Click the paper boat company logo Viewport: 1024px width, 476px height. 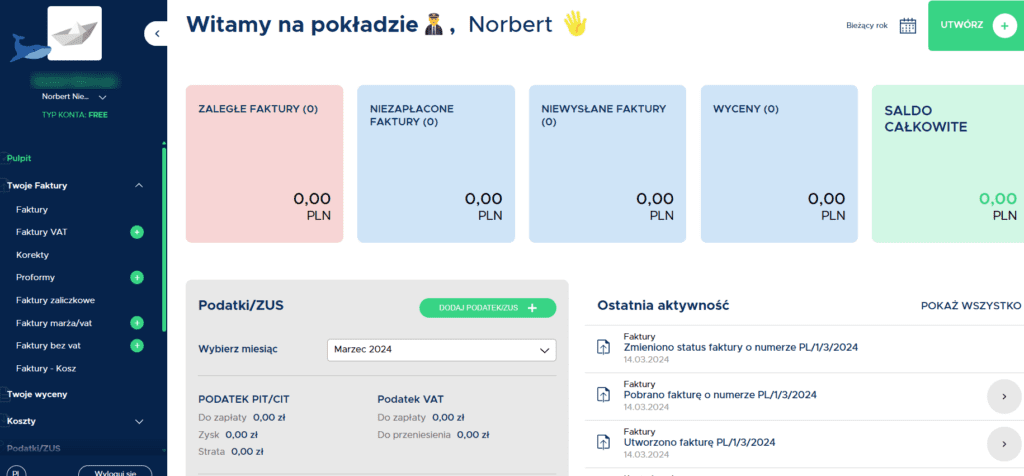click(74, 33)
